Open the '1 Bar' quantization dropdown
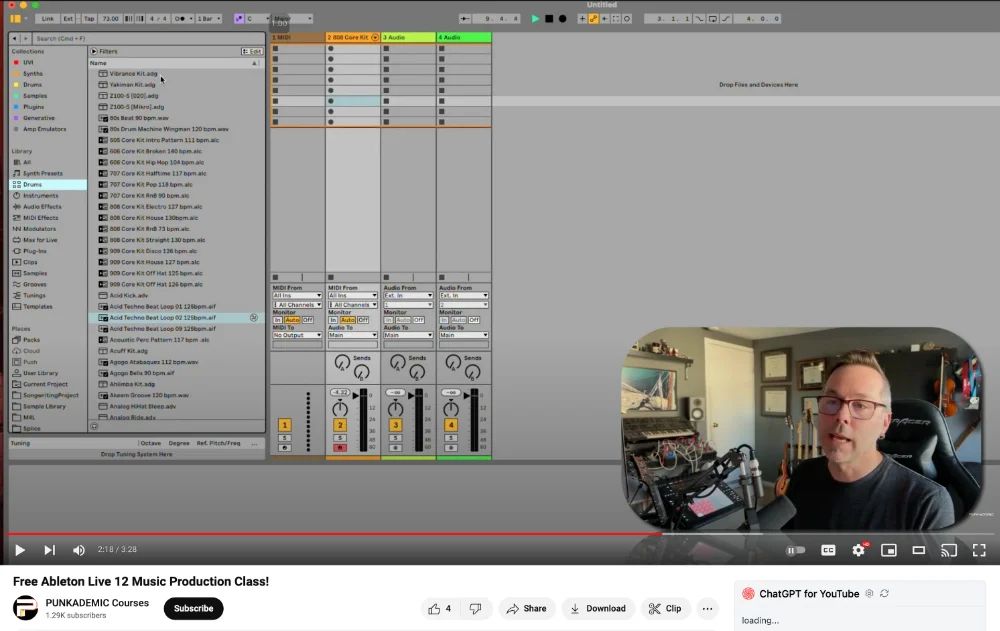This screenshot has height=631, width=1000. click(209, 17)
